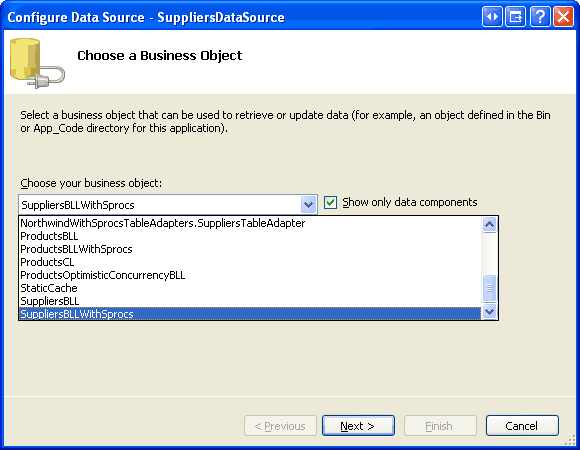
Task: Click the data source cylinder plug icon
Action: point(37,63)
